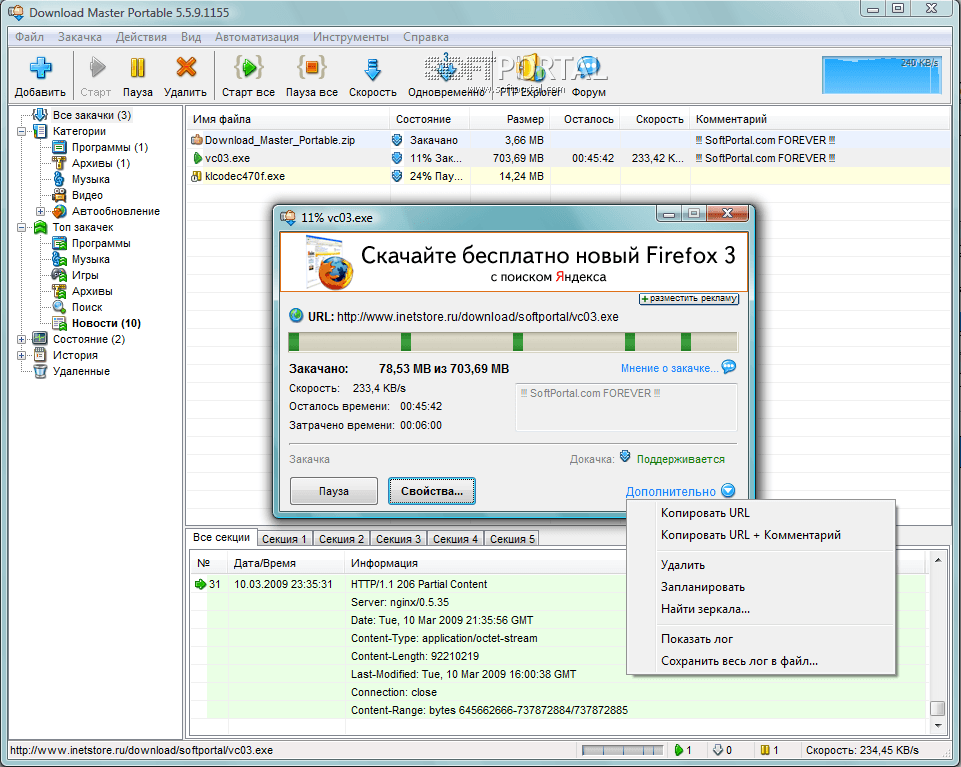Select the Удаленные trash item
This screenshot has width=961, height=767.
(81, 371)
